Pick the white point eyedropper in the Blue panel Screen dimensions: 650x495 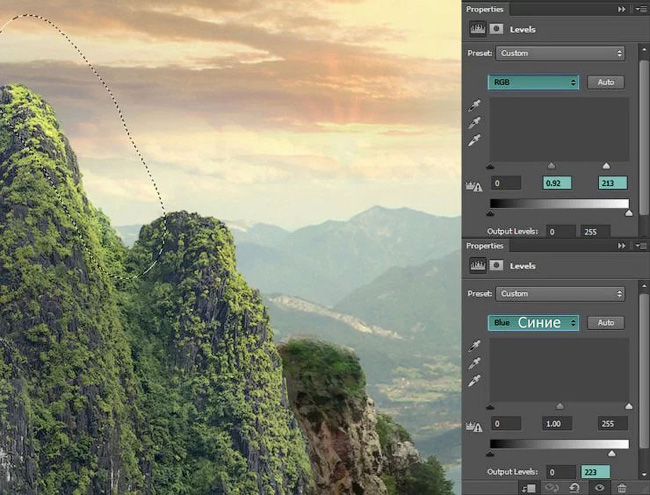475,381
